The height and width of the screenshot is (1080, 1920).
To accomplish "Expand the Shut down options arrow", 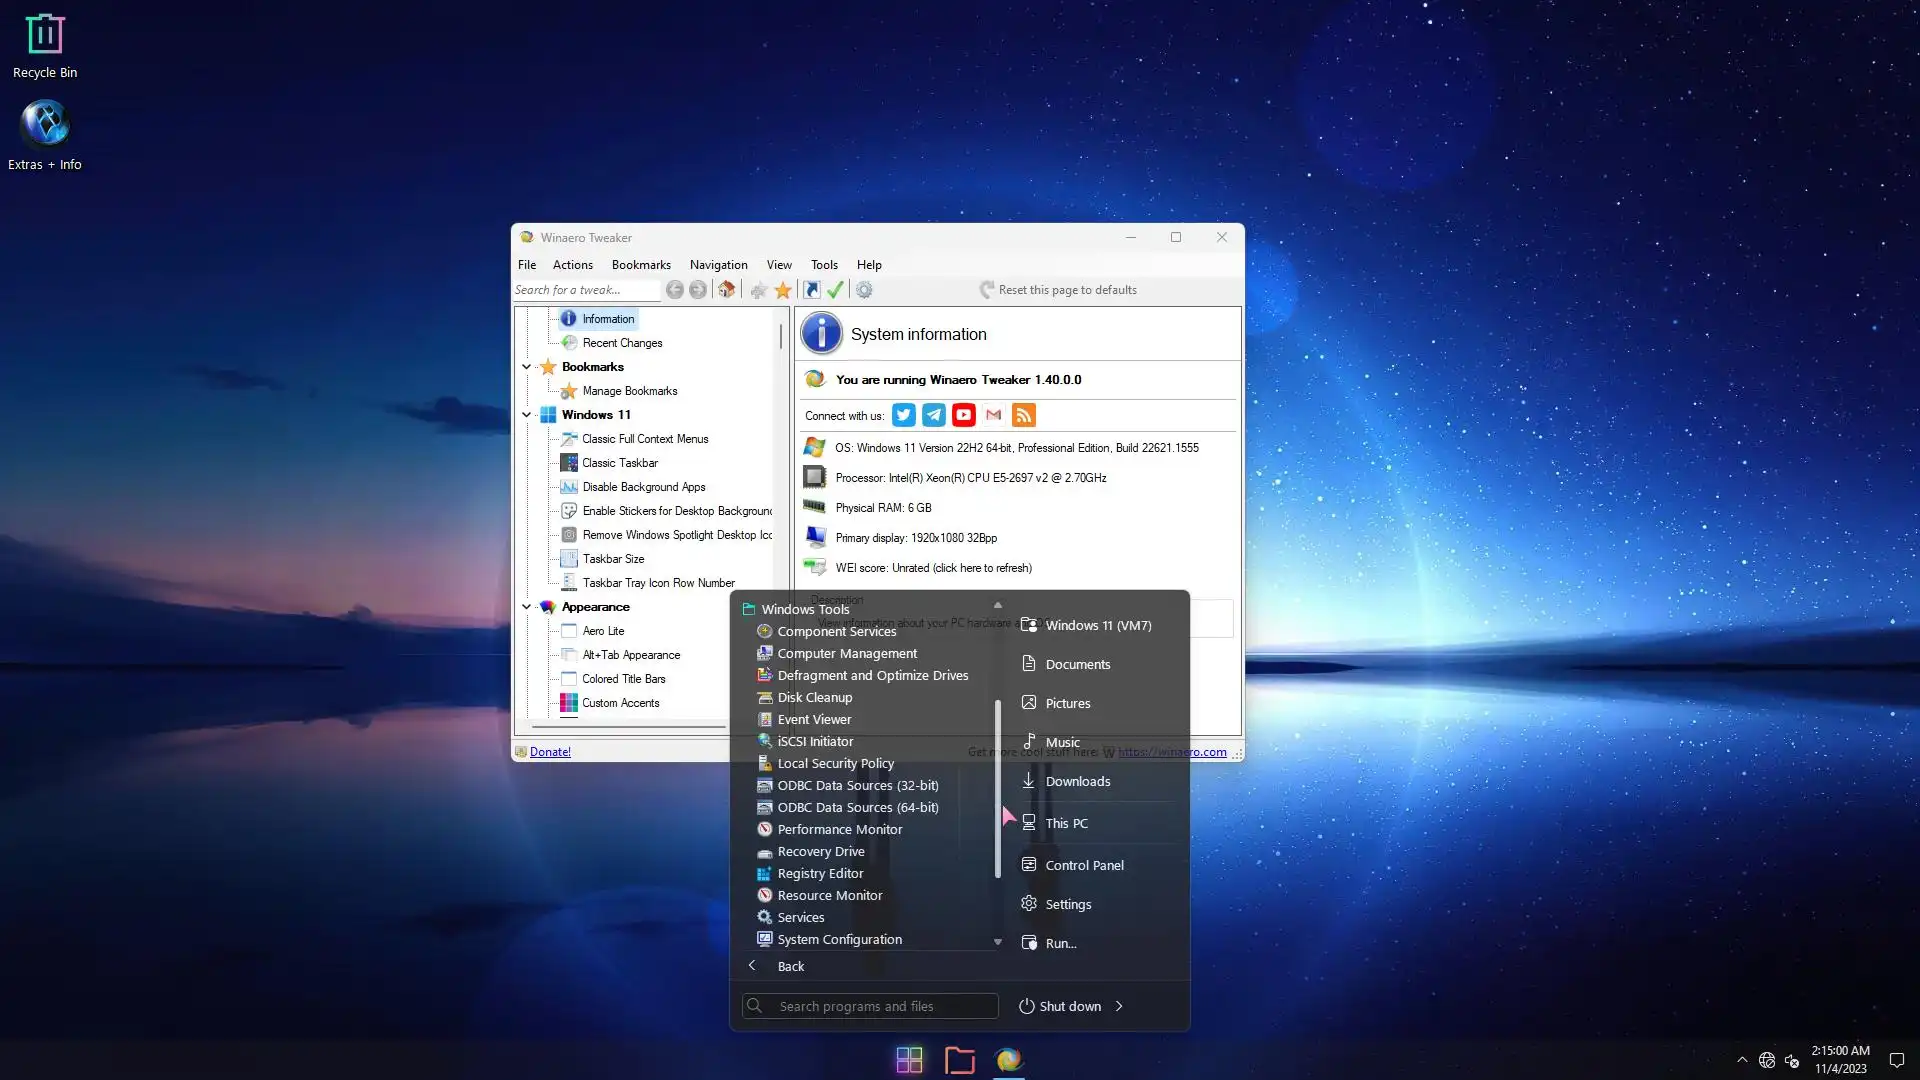I will [x=1119, y=1006].
